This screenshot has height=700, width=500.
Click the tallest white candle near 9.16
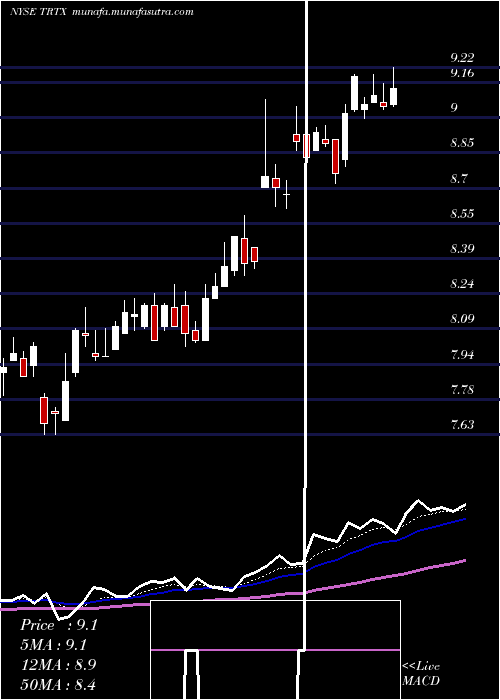[x=354, y=93]
